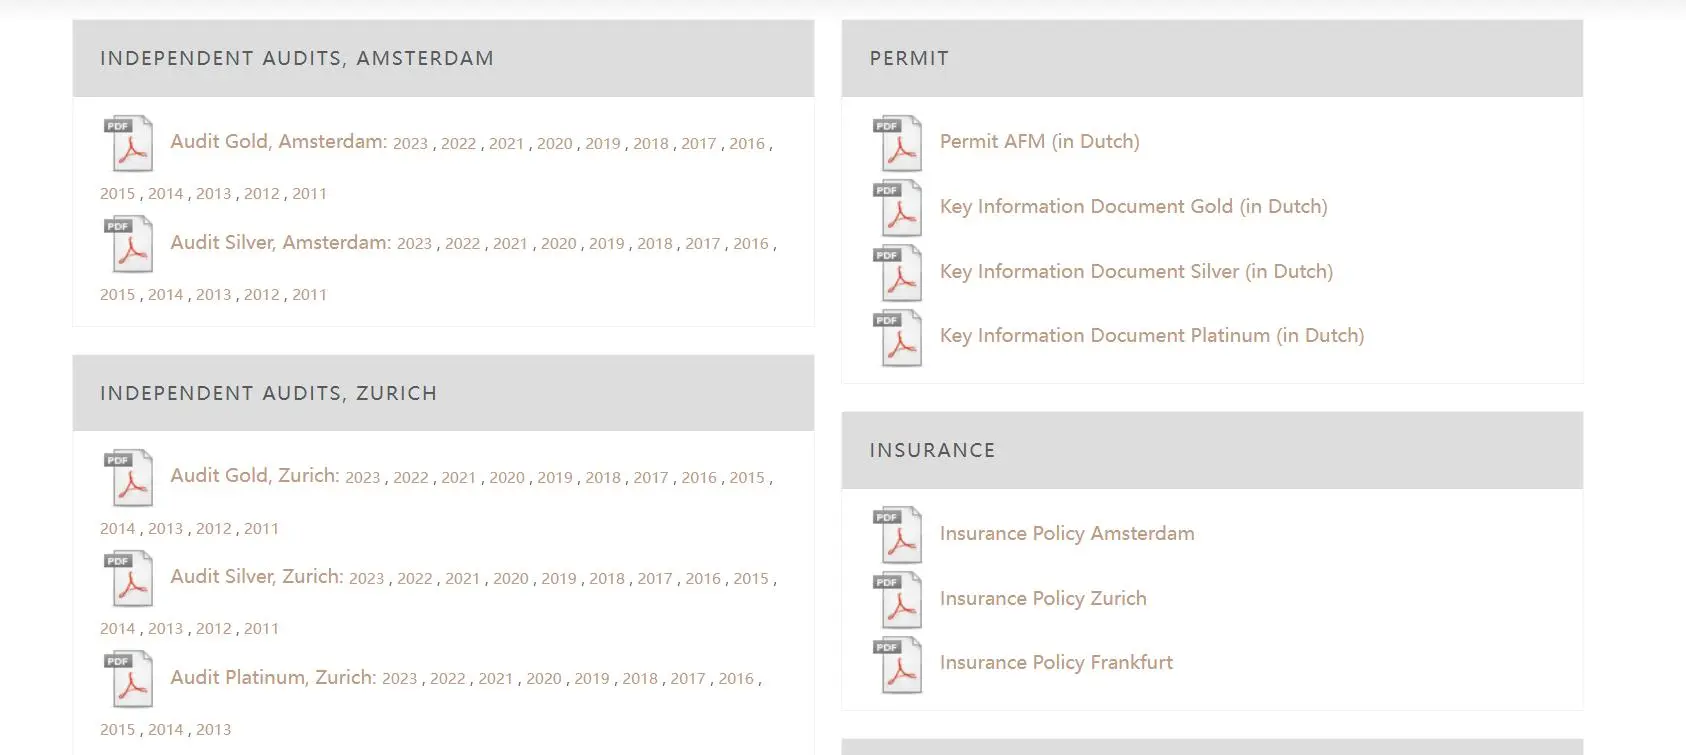The height and width of the screenshot is (755, 1686).
Task: Open Key Information Document Gold link
Action: 1134,207
